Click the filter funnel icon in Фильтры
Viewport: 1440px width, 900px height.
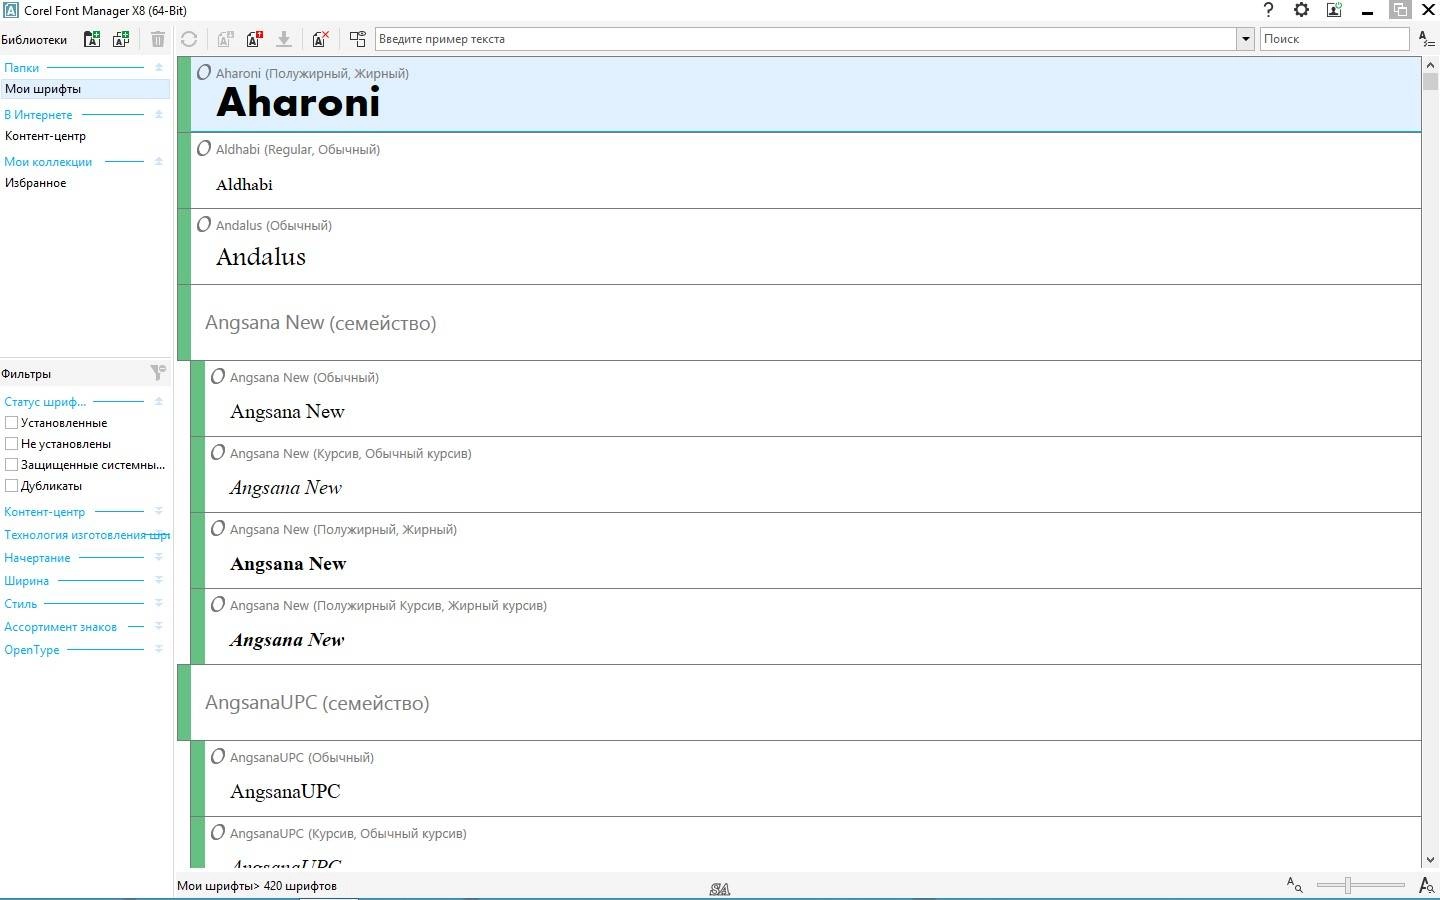pyautogui.click(x=158, y=373)
